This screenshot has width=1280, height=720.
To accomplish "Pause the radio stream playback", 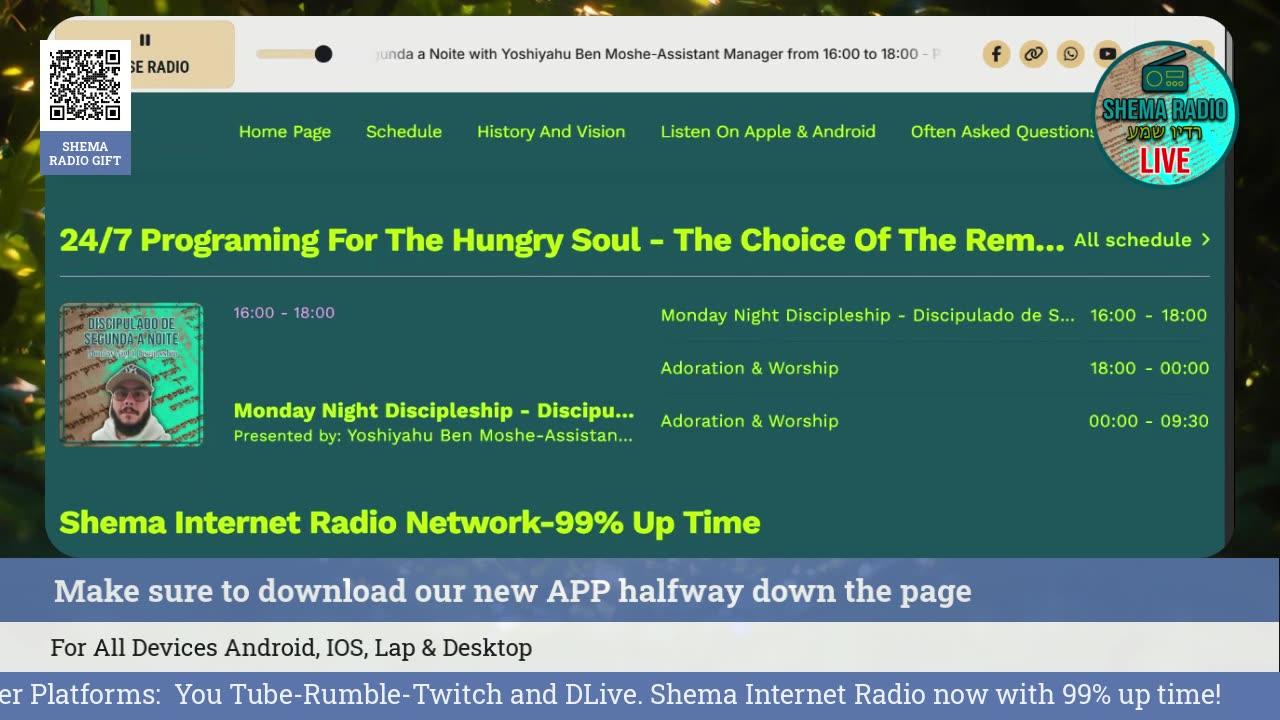I will (145, 40).
